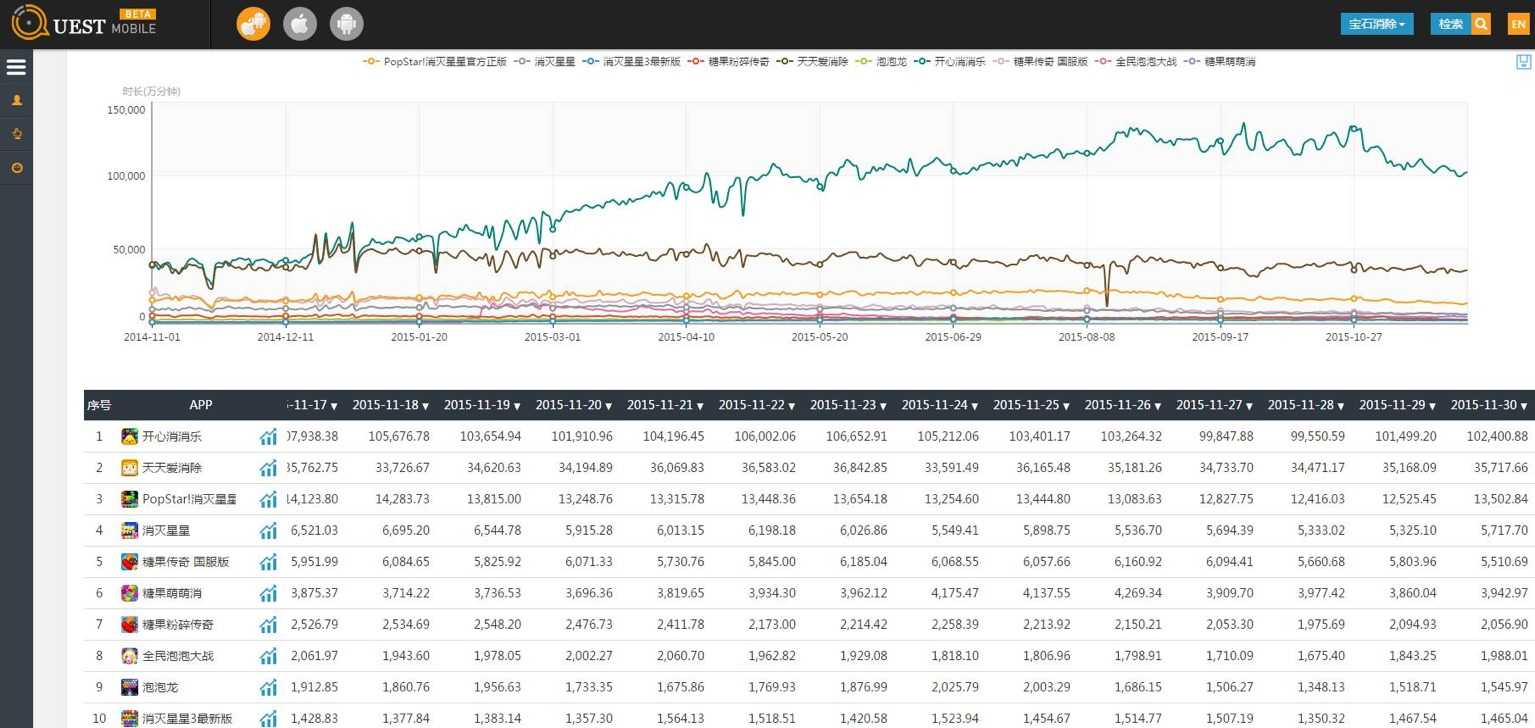The image size is (1535, 728).
Task: Sort by the 2015-11-30 column arrow
Action: 1524,406
